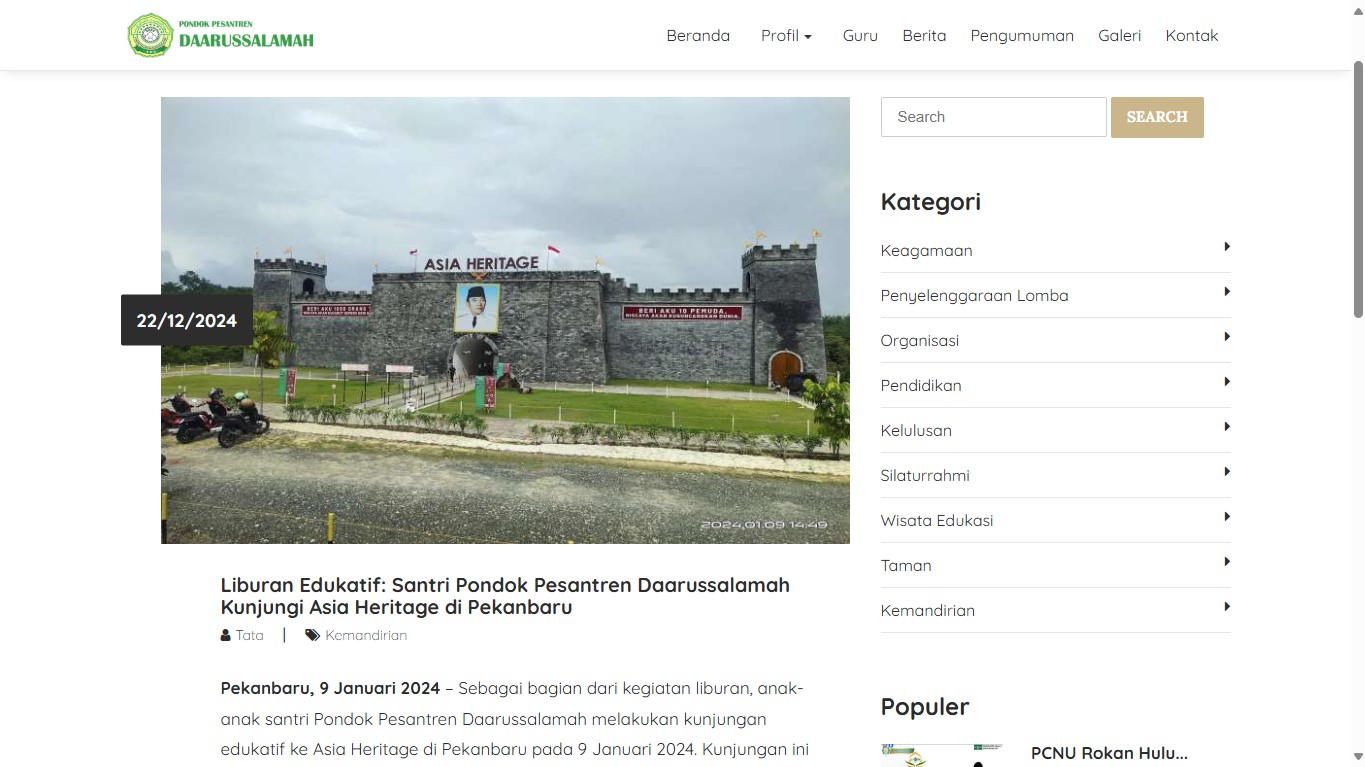Click the Kemandirian tag link

(x=365, y=634)
